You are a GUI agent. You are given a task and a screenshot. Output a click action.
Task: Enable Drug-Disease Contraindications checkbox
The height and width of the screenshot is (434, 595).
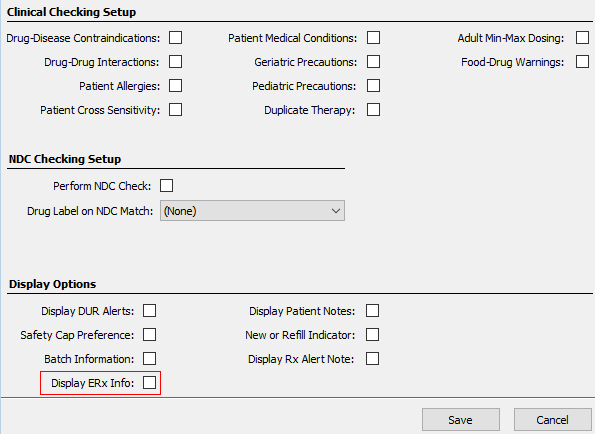(x=175, y=38)
